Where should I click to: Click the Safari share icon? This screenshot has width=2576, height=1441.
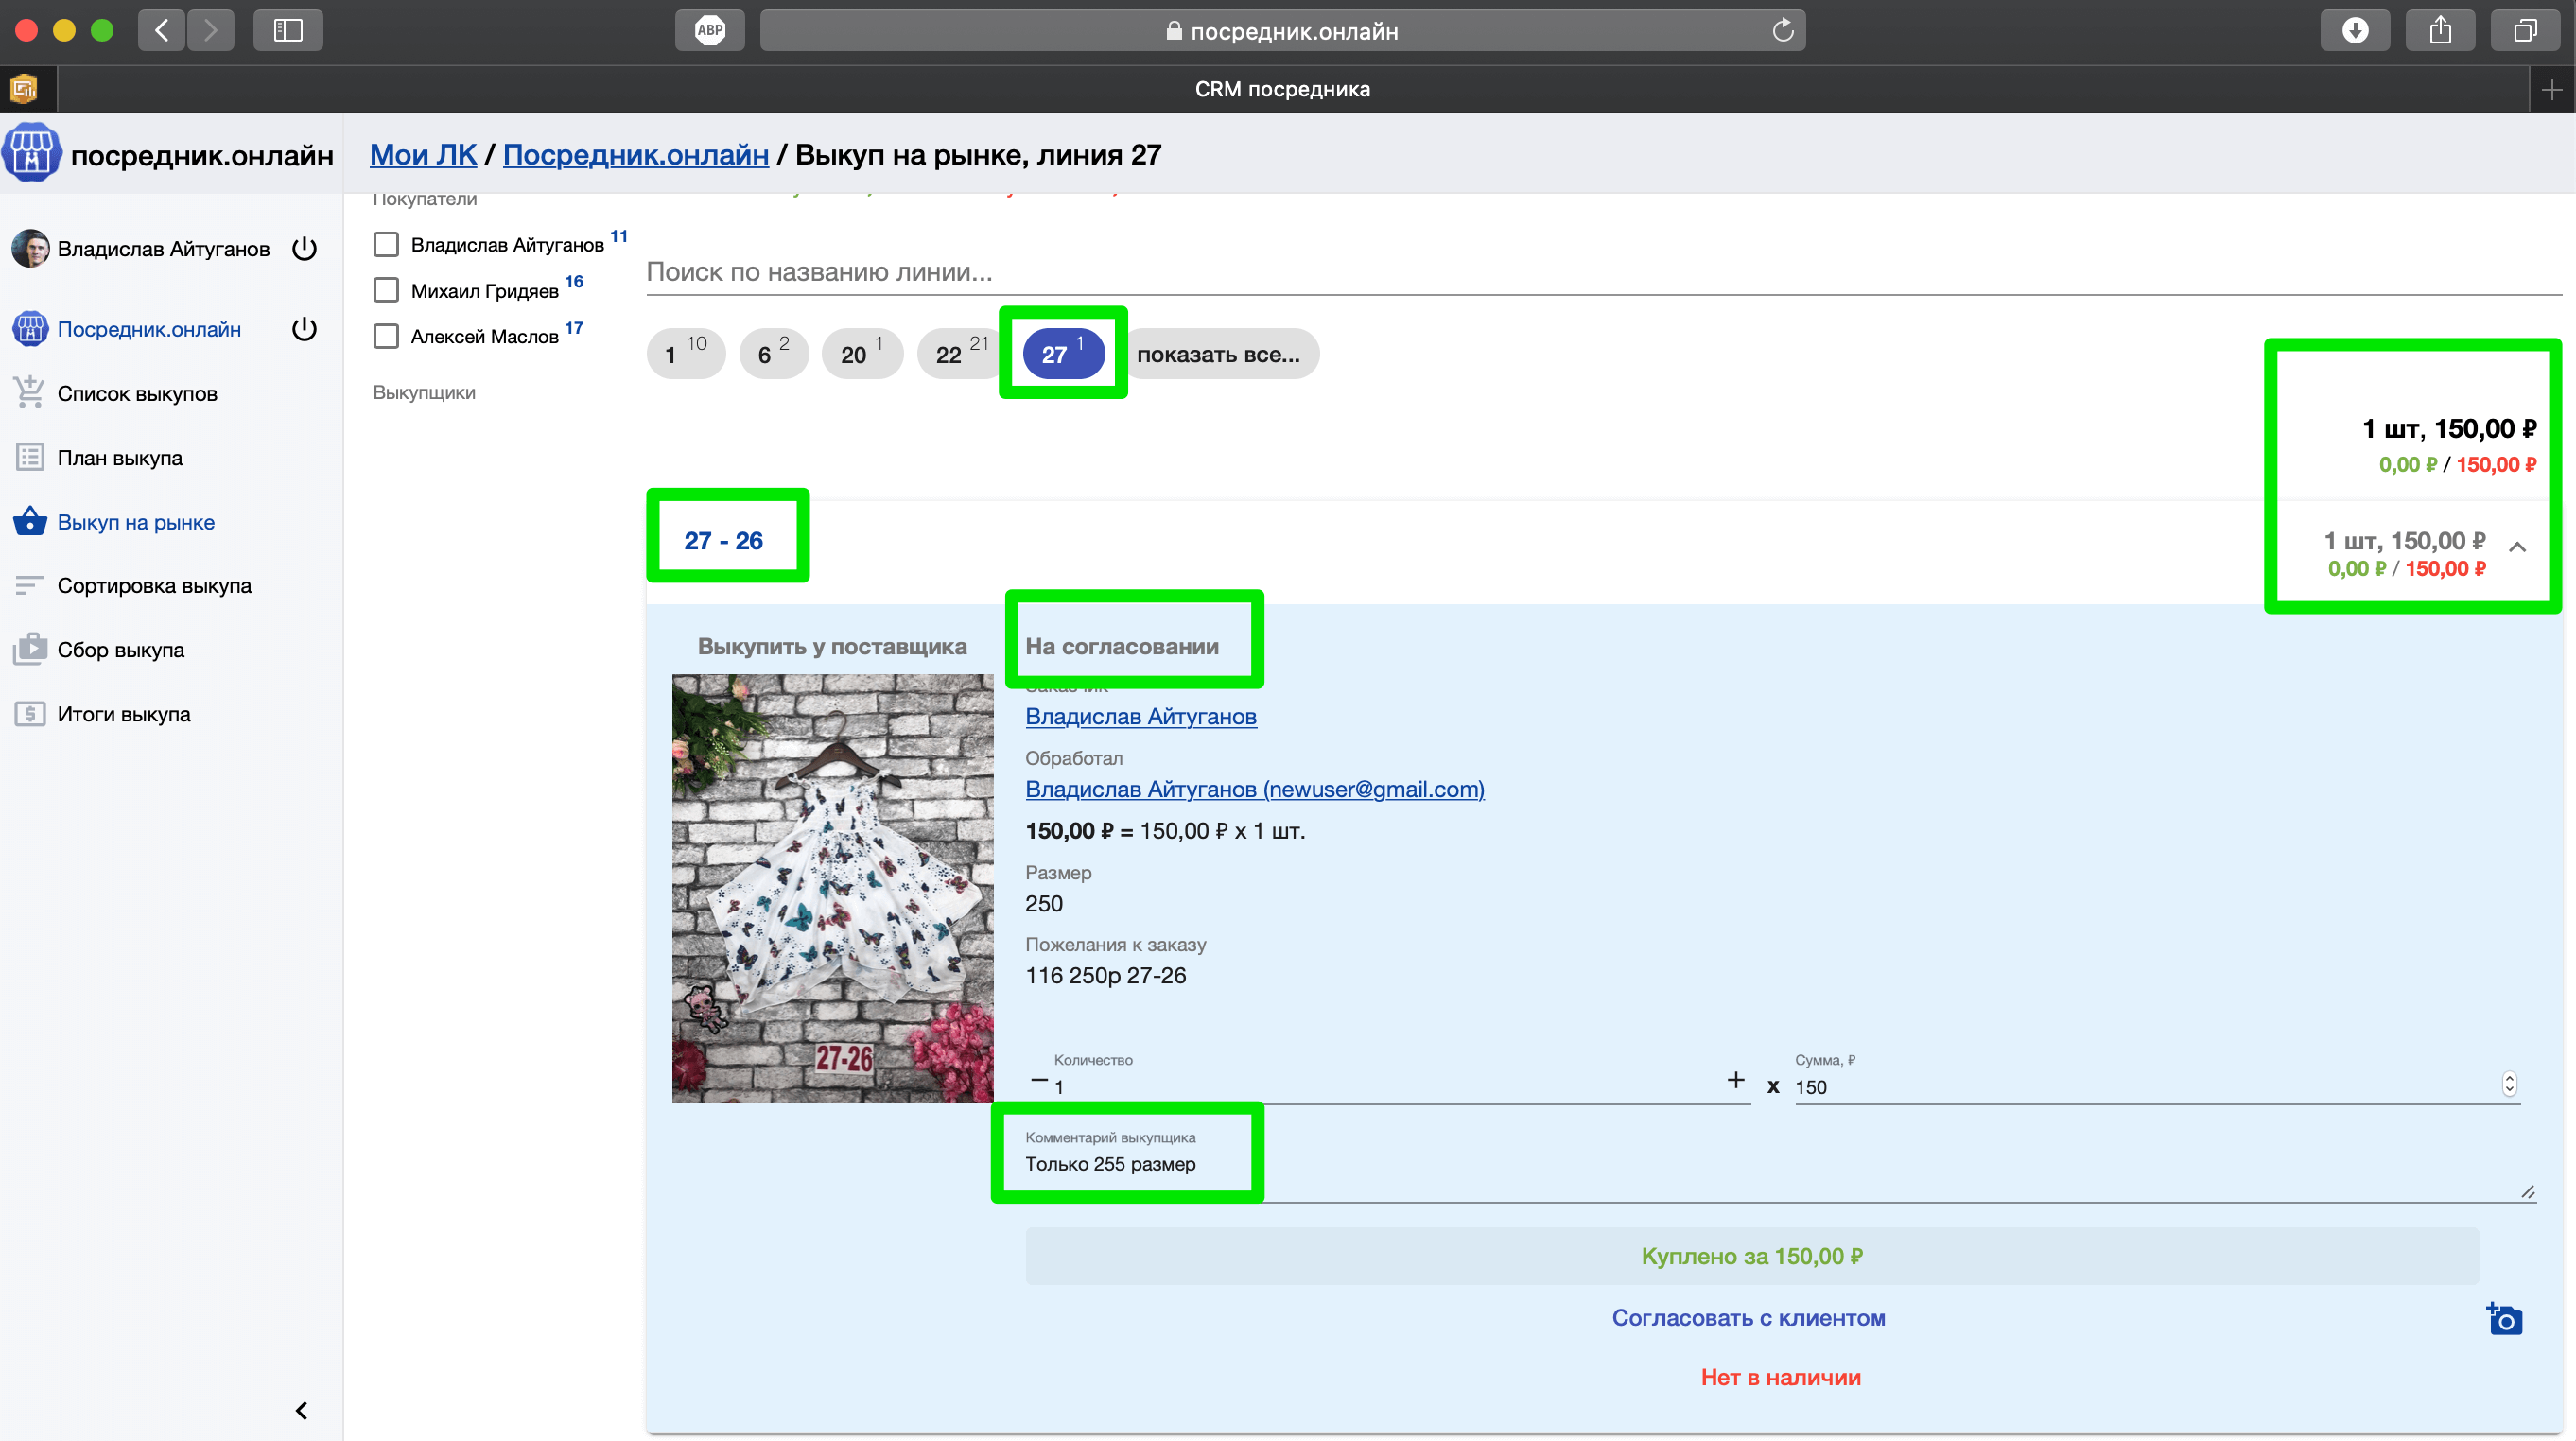tap(2440, 30)
